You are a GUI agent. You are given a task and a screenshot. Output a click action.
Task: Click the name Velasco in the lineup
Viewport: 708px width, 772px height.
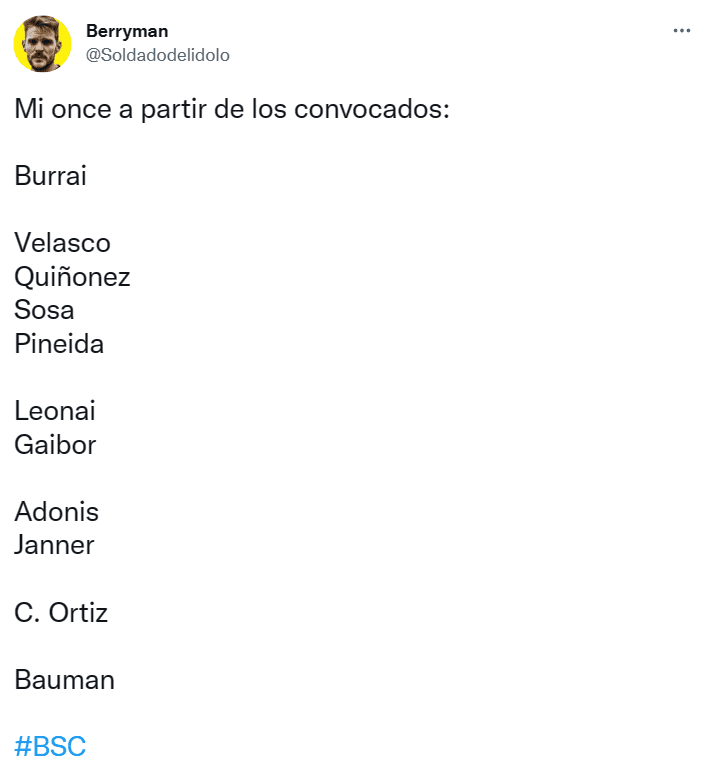(62, 243)
